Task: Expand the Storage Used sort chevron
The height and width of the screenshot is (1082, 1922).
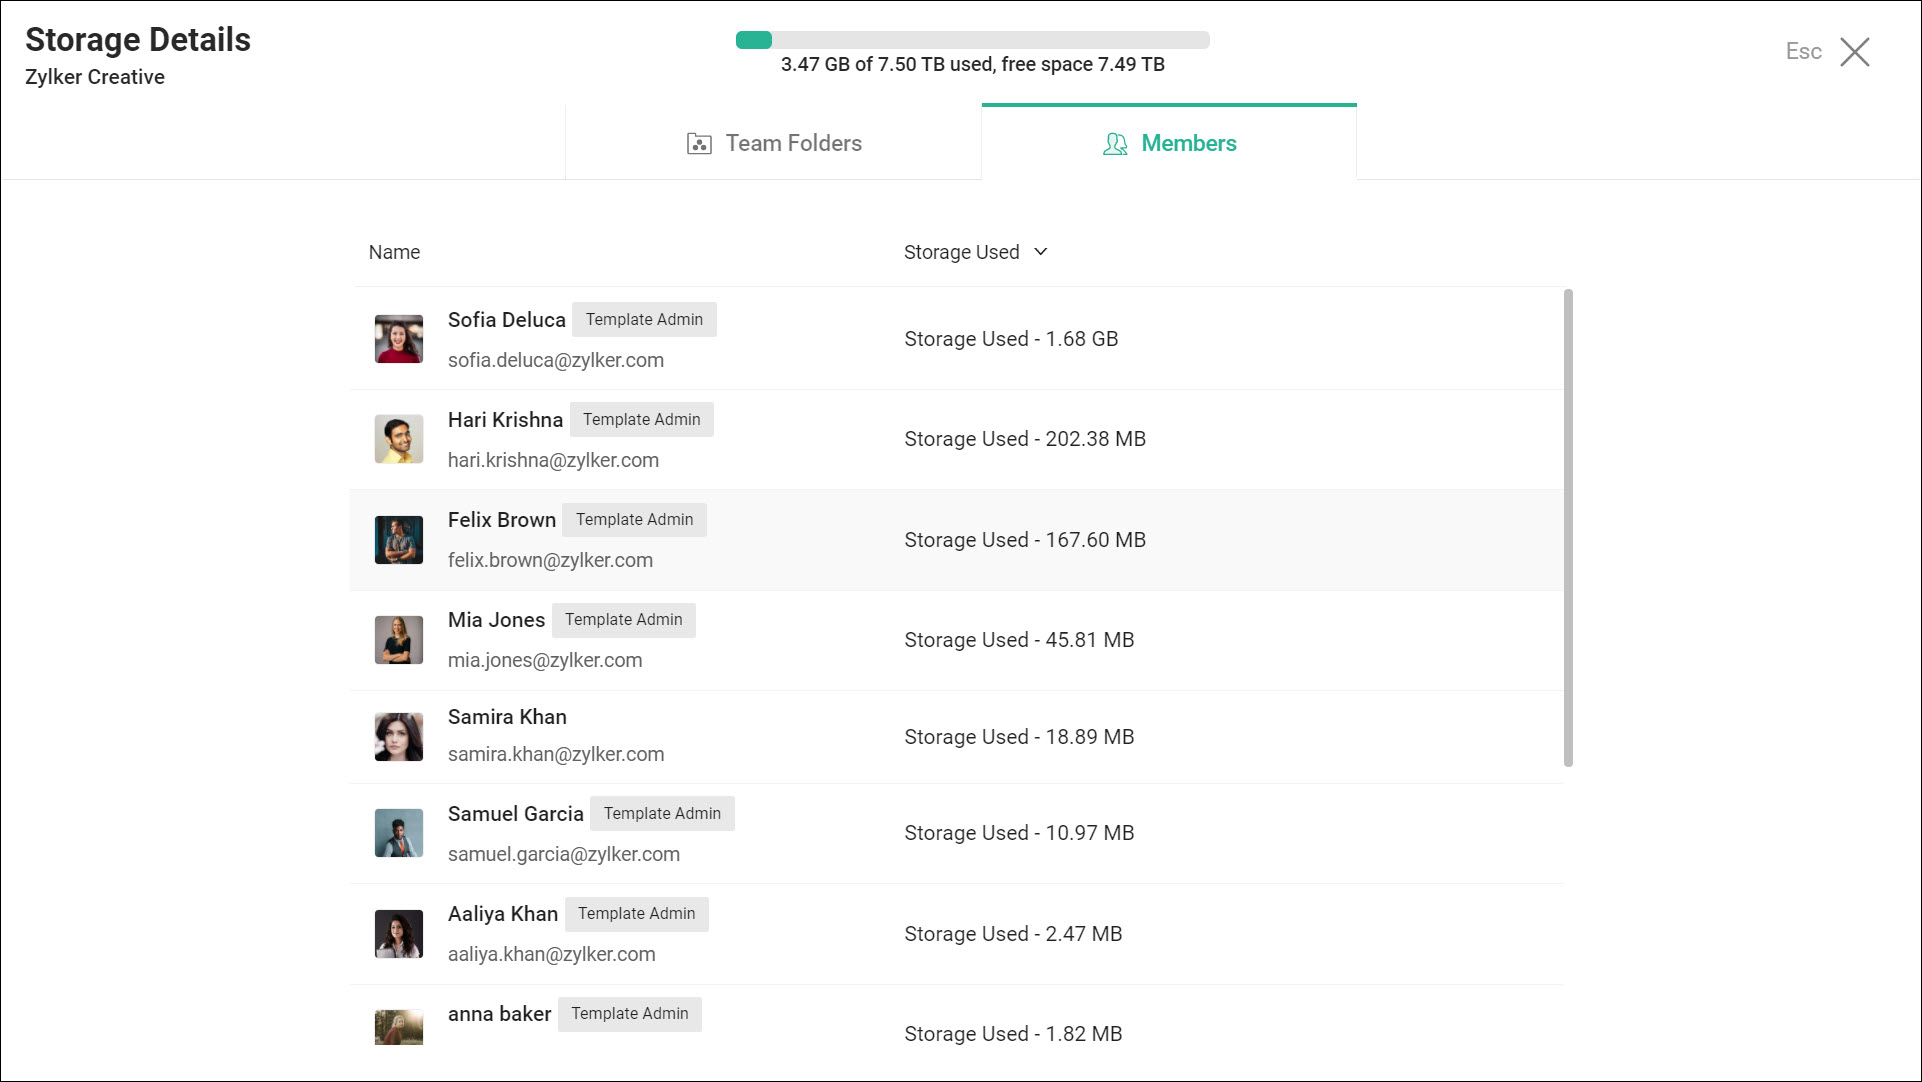Action: (1040, 252)
